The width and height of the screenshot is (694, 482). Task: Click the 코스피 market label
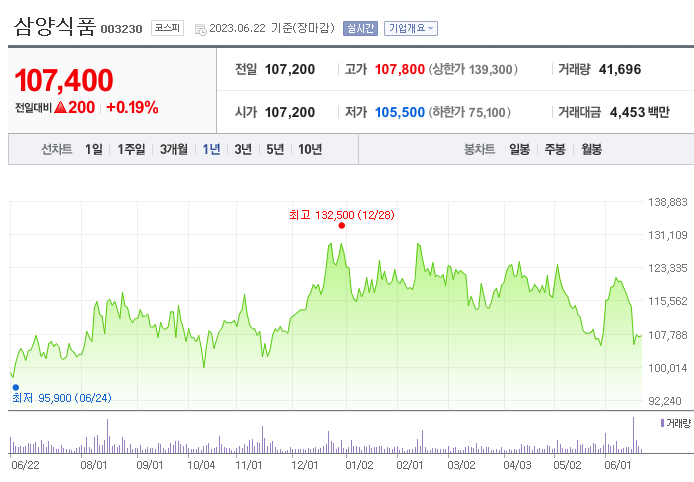(167, 28)
